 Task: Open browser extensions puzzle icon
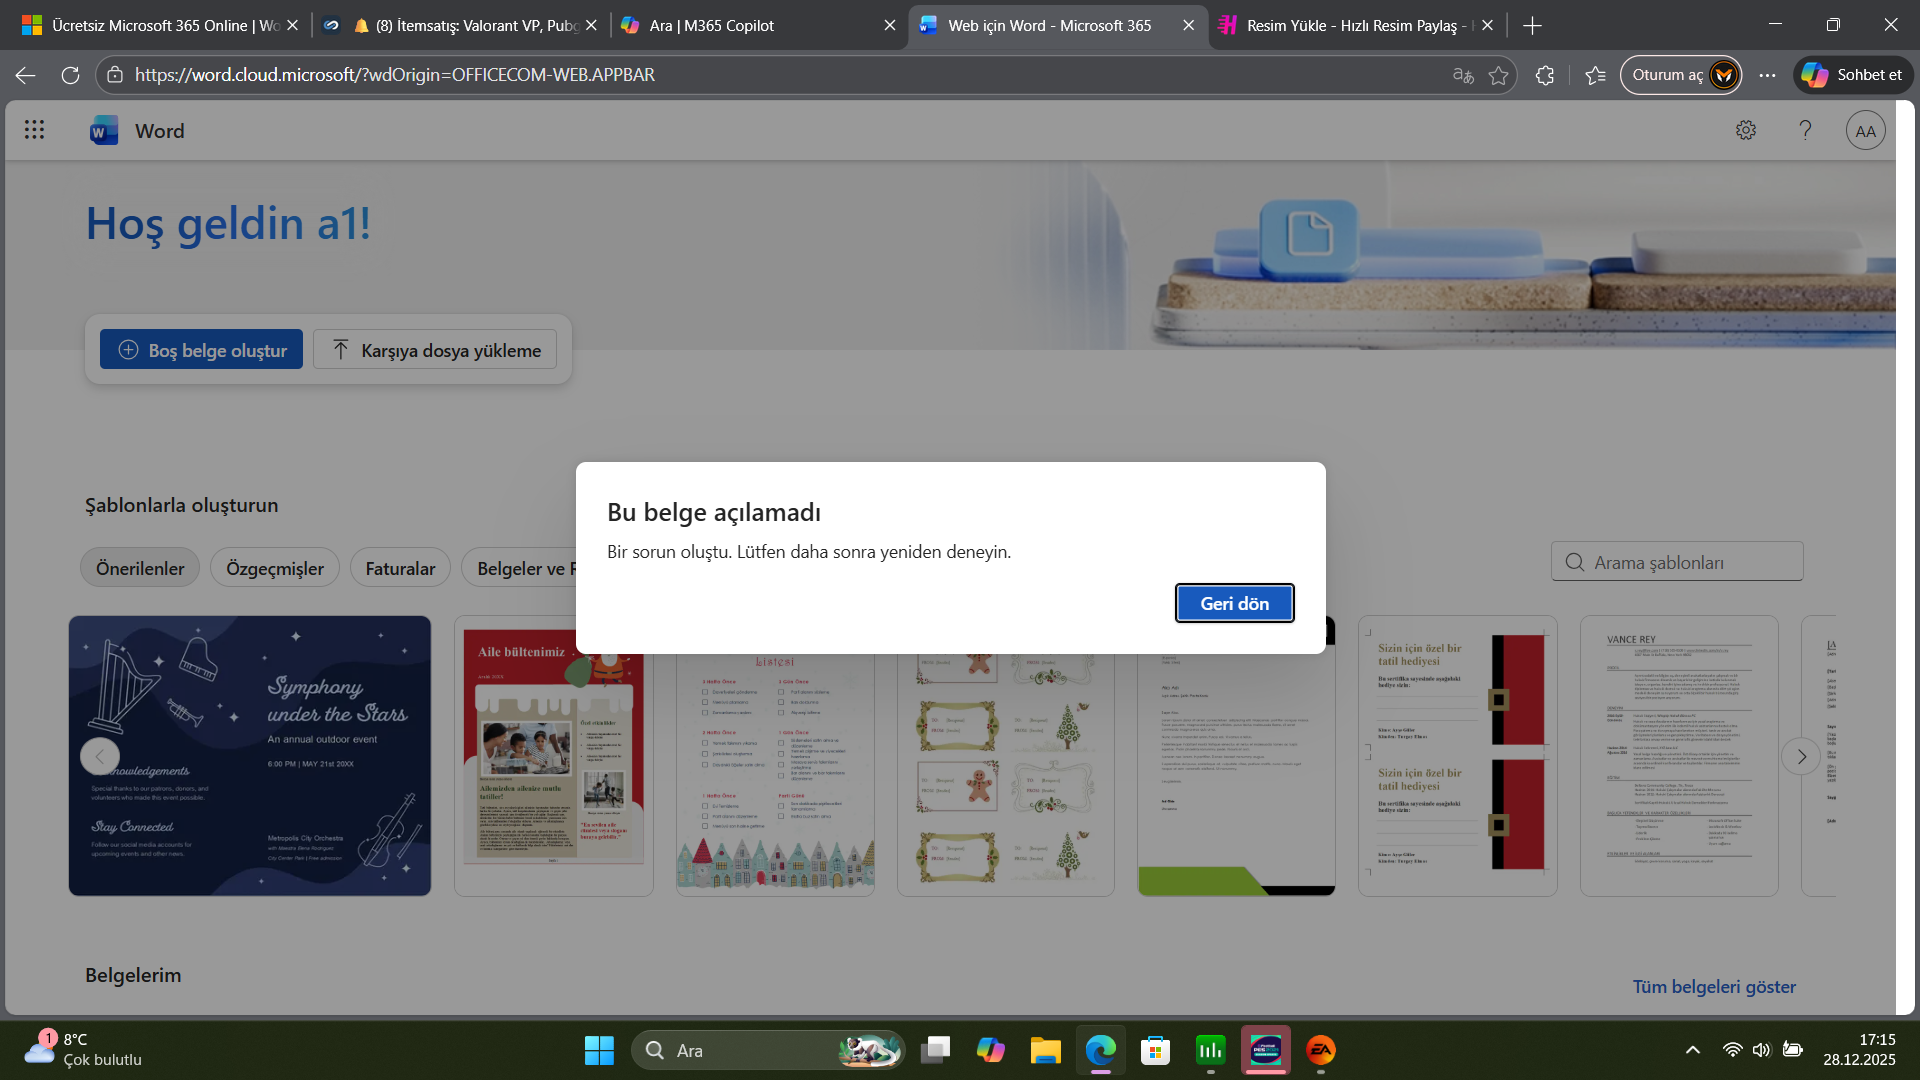click(x=1545, y=75)
